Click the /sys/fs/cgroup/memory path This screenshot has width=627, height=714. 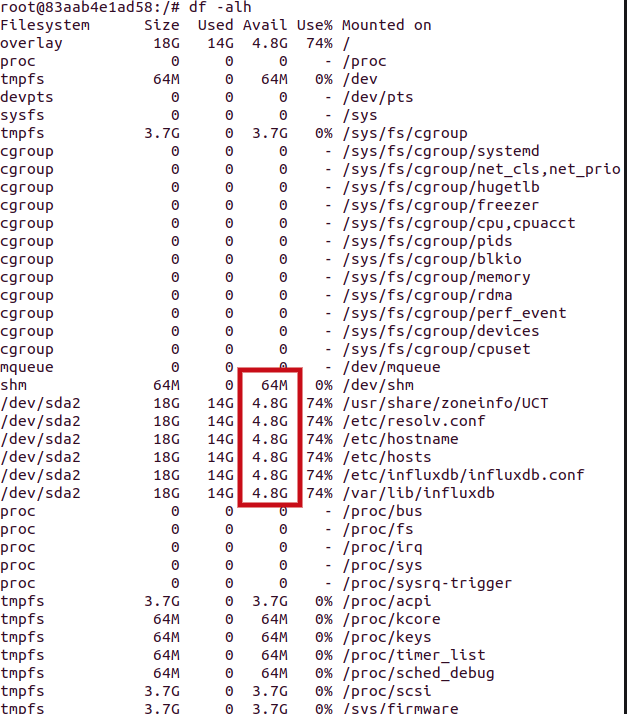(x=436, y=277)
